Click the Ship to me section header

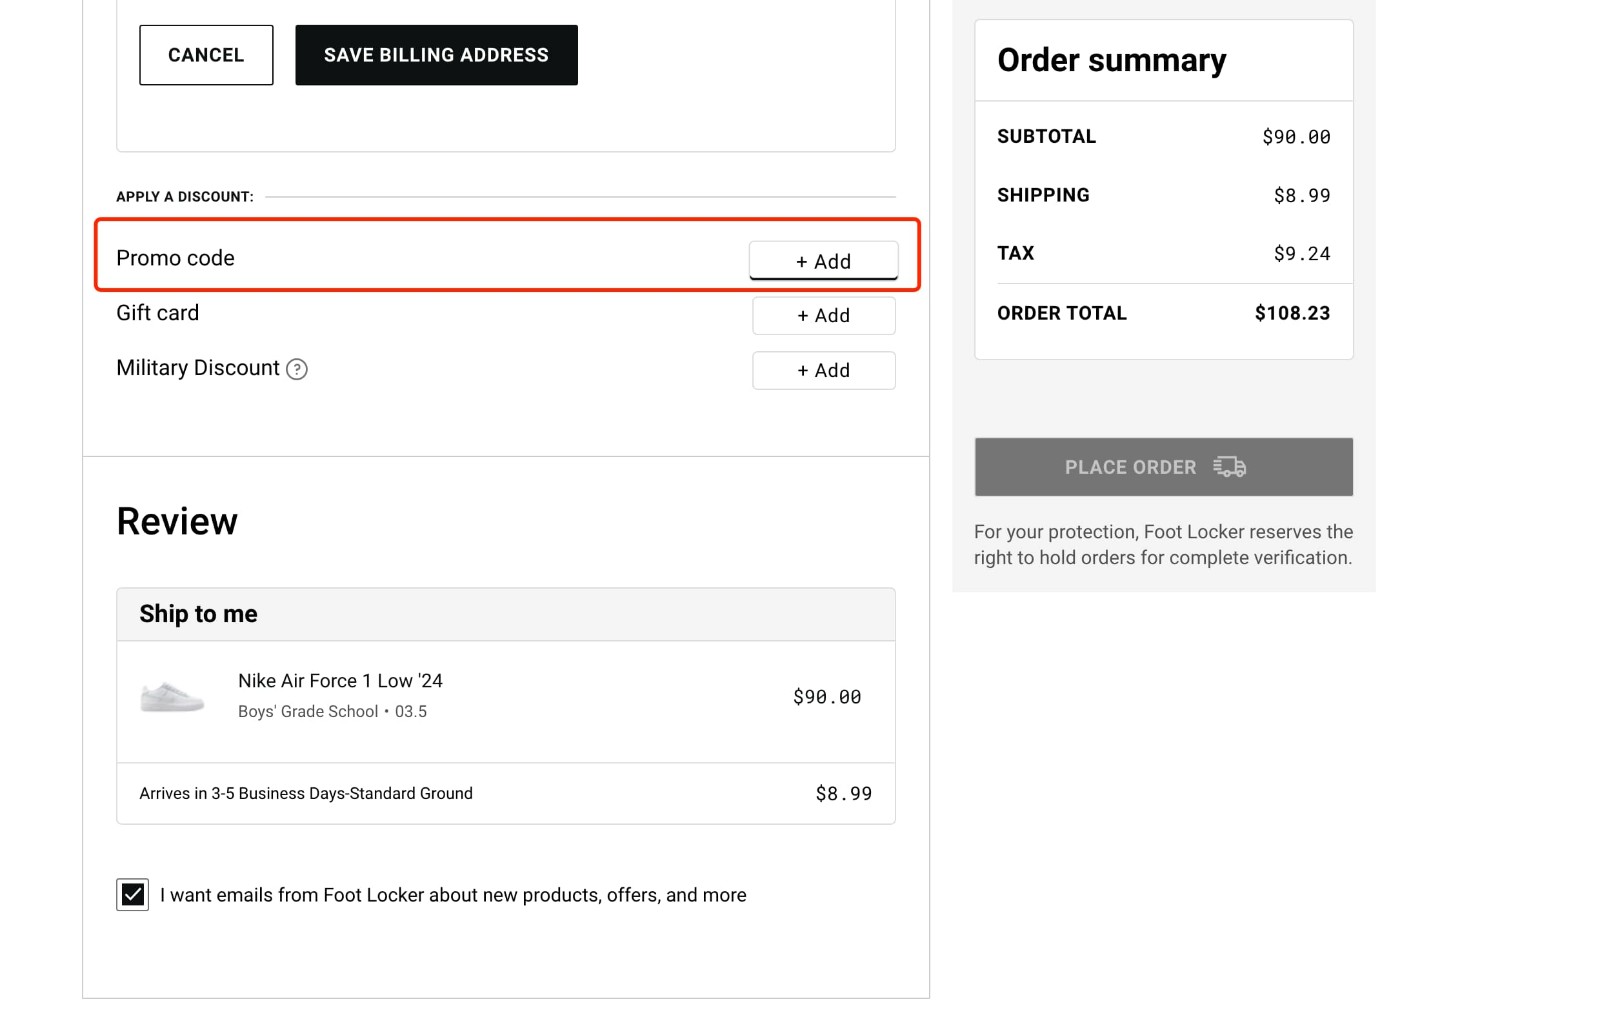click(198, 613)
